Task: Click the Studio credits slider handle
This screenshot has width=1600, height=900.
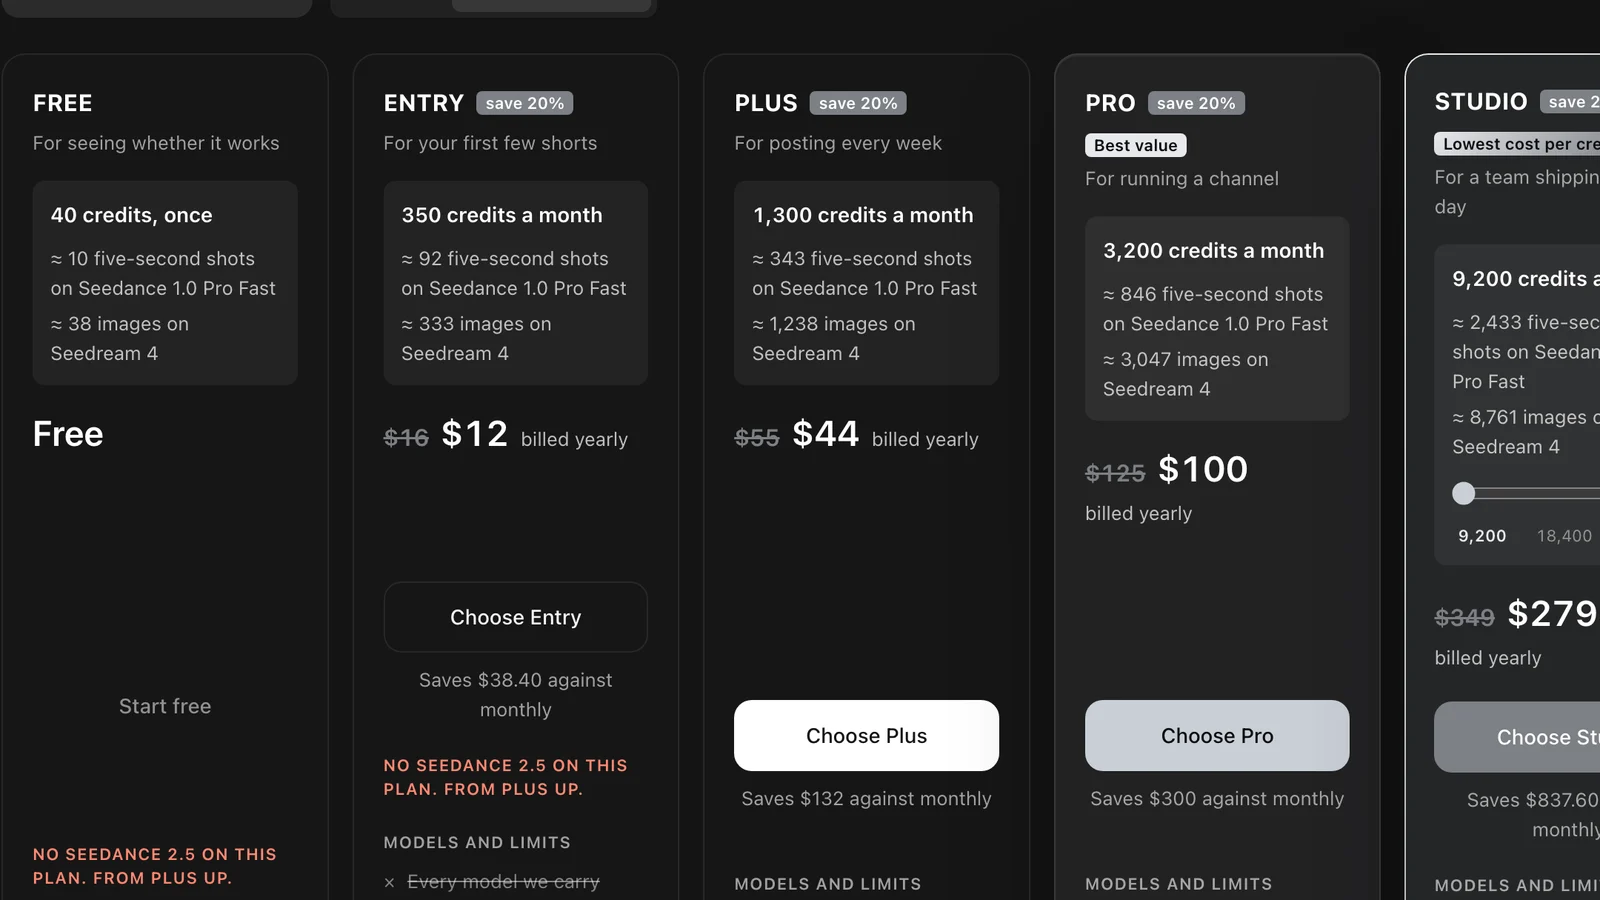Action: 1463,493
